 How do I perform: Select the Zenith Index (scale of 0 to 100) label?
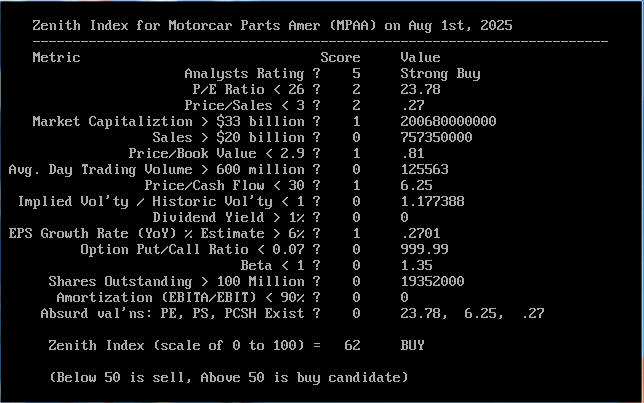[184, 345]
